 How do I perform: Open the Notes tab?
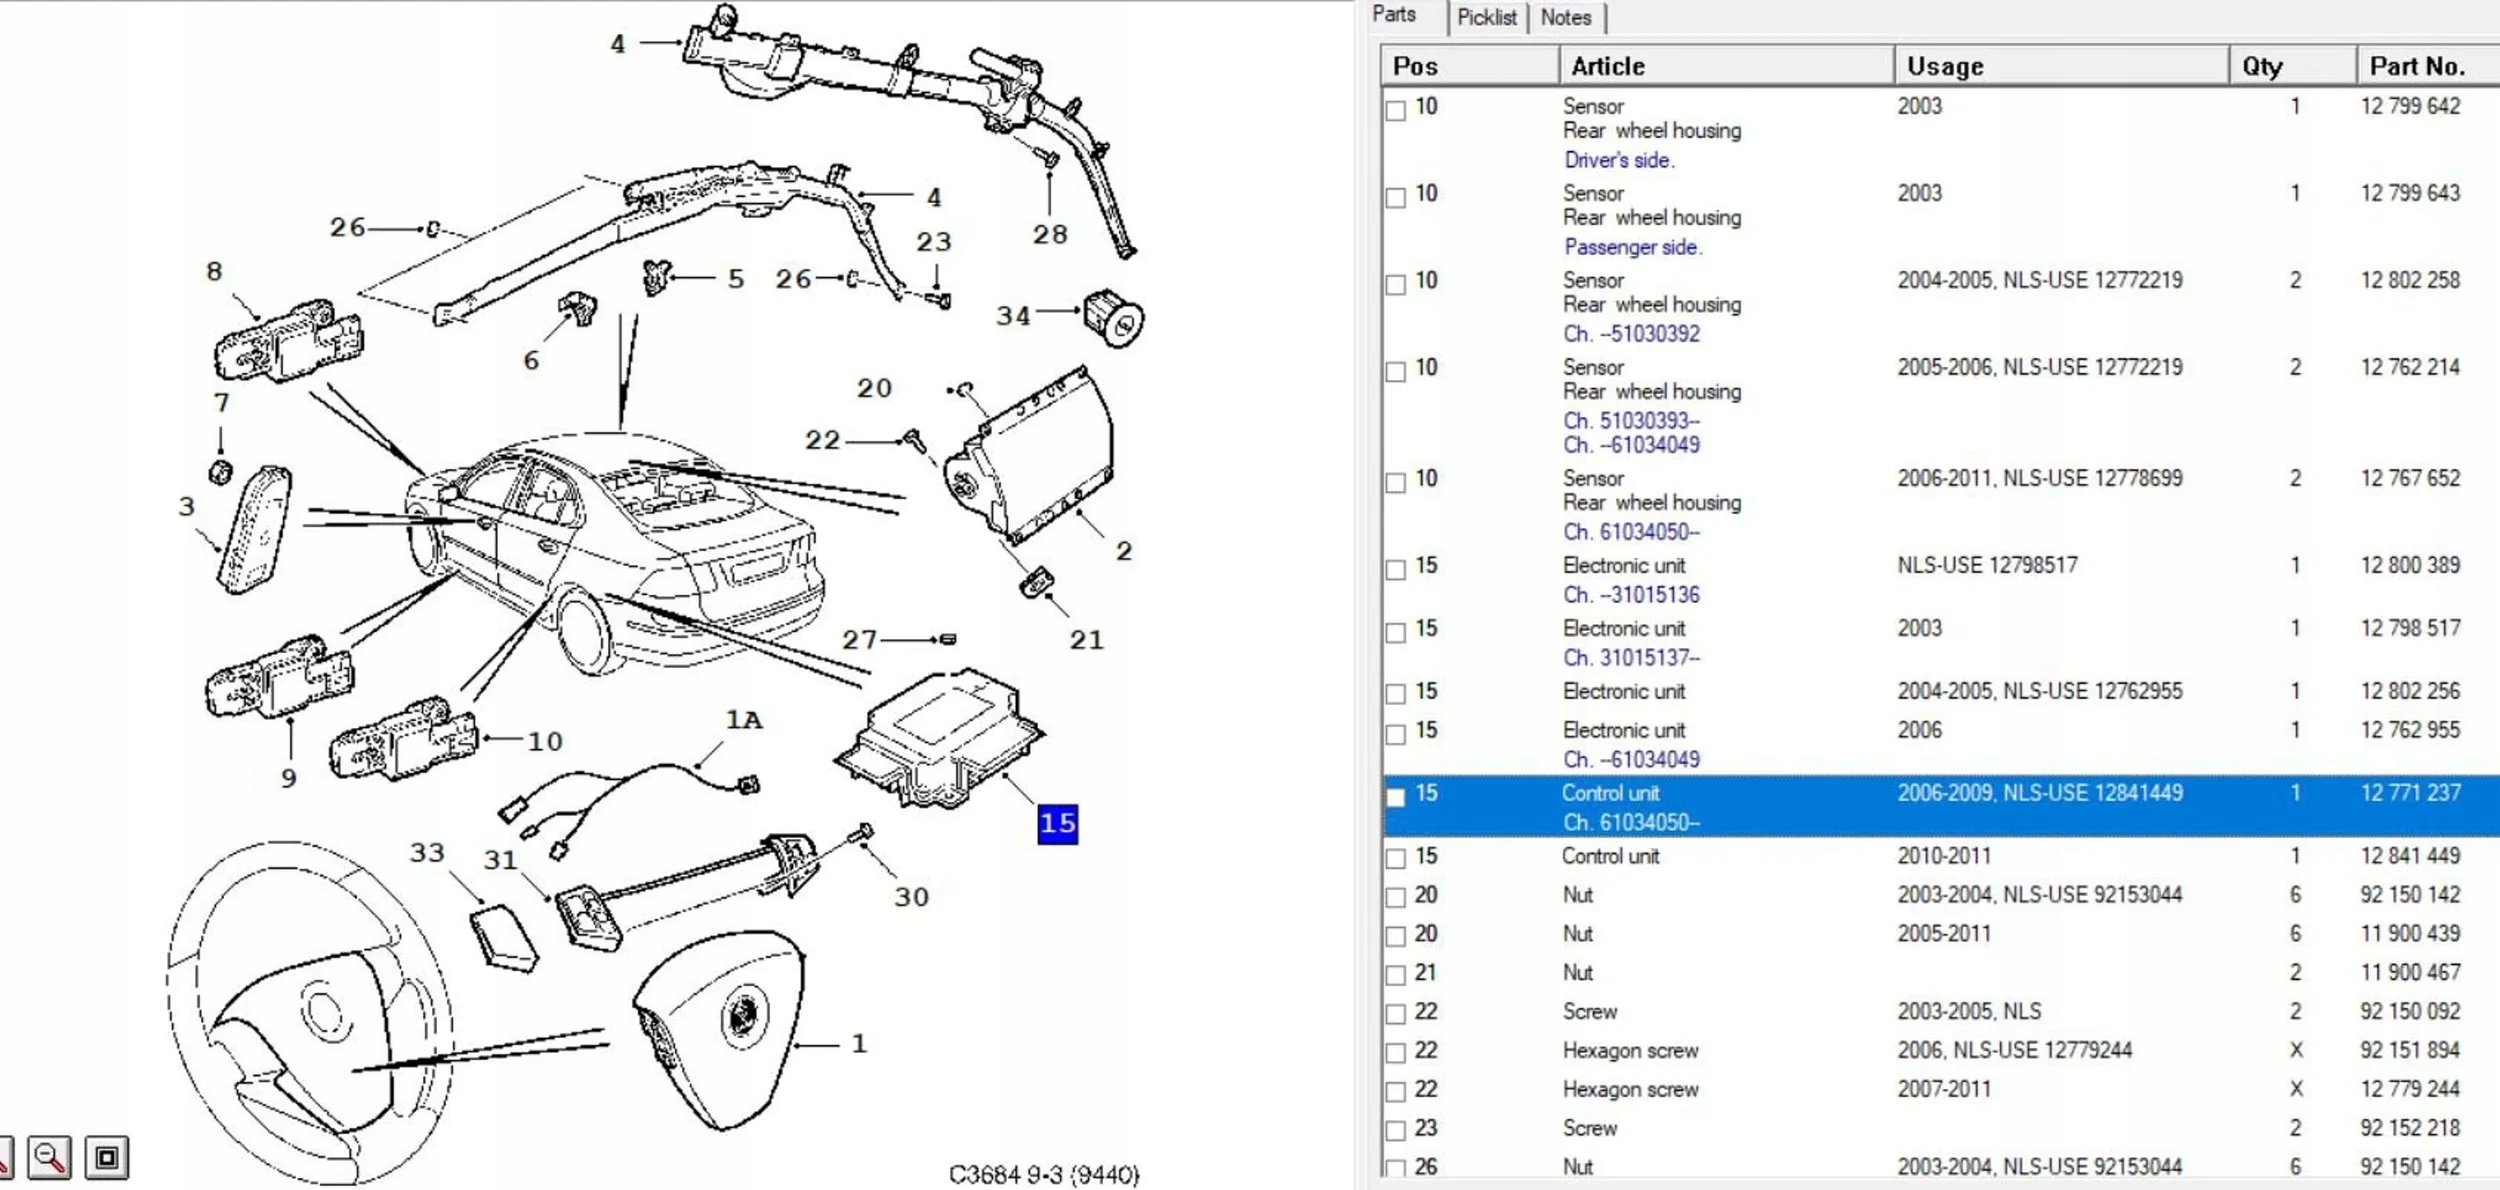pyautogui.click(x=1565, y=17)
